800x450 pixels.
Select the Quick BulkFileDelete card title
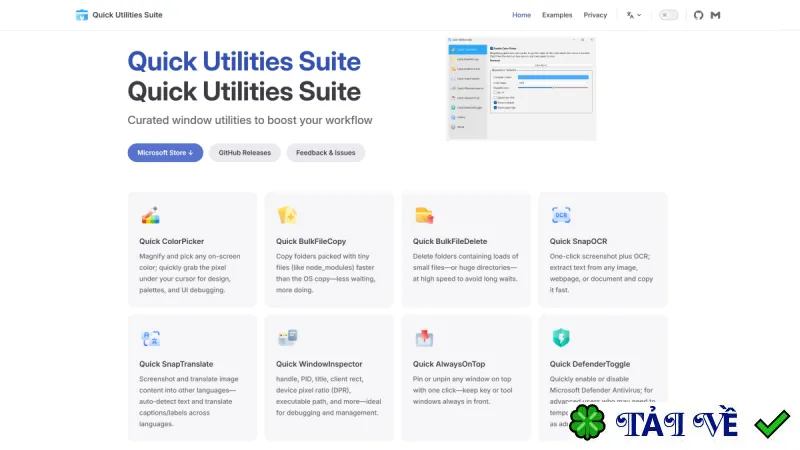click(x=450, y=241)
